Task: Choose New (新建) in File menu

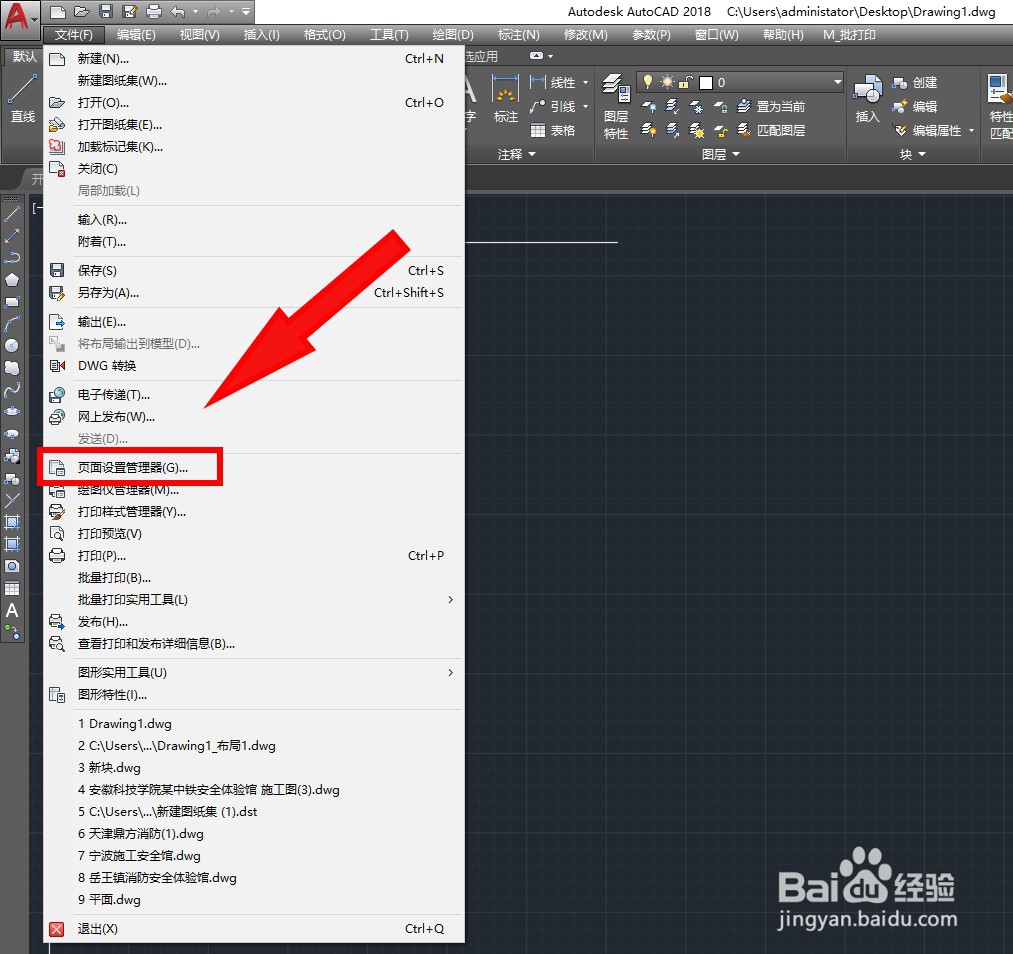Action: pyautogui.click(x=254, y=59)
